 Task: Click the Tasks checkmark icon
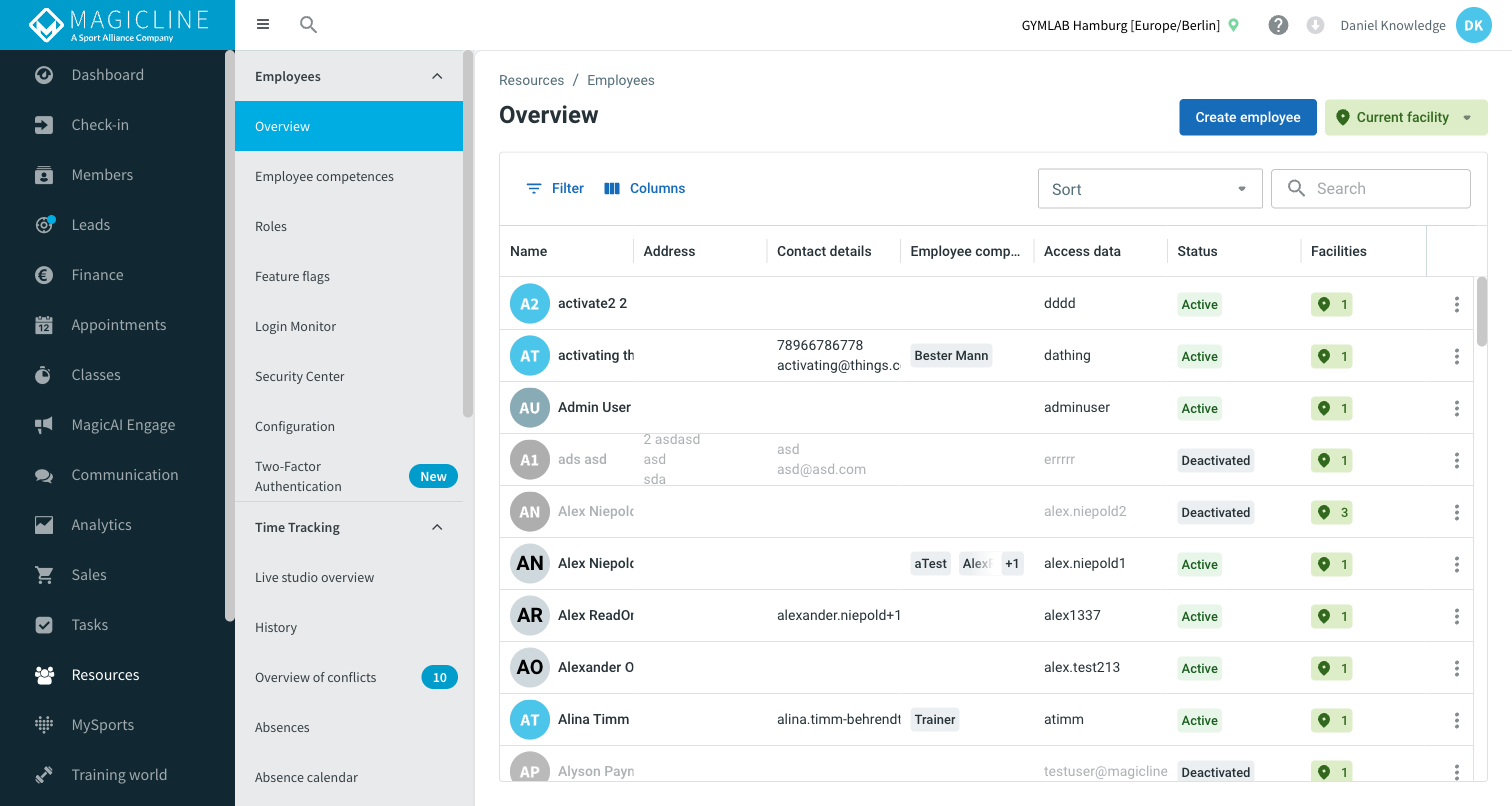tap(44, 625)
